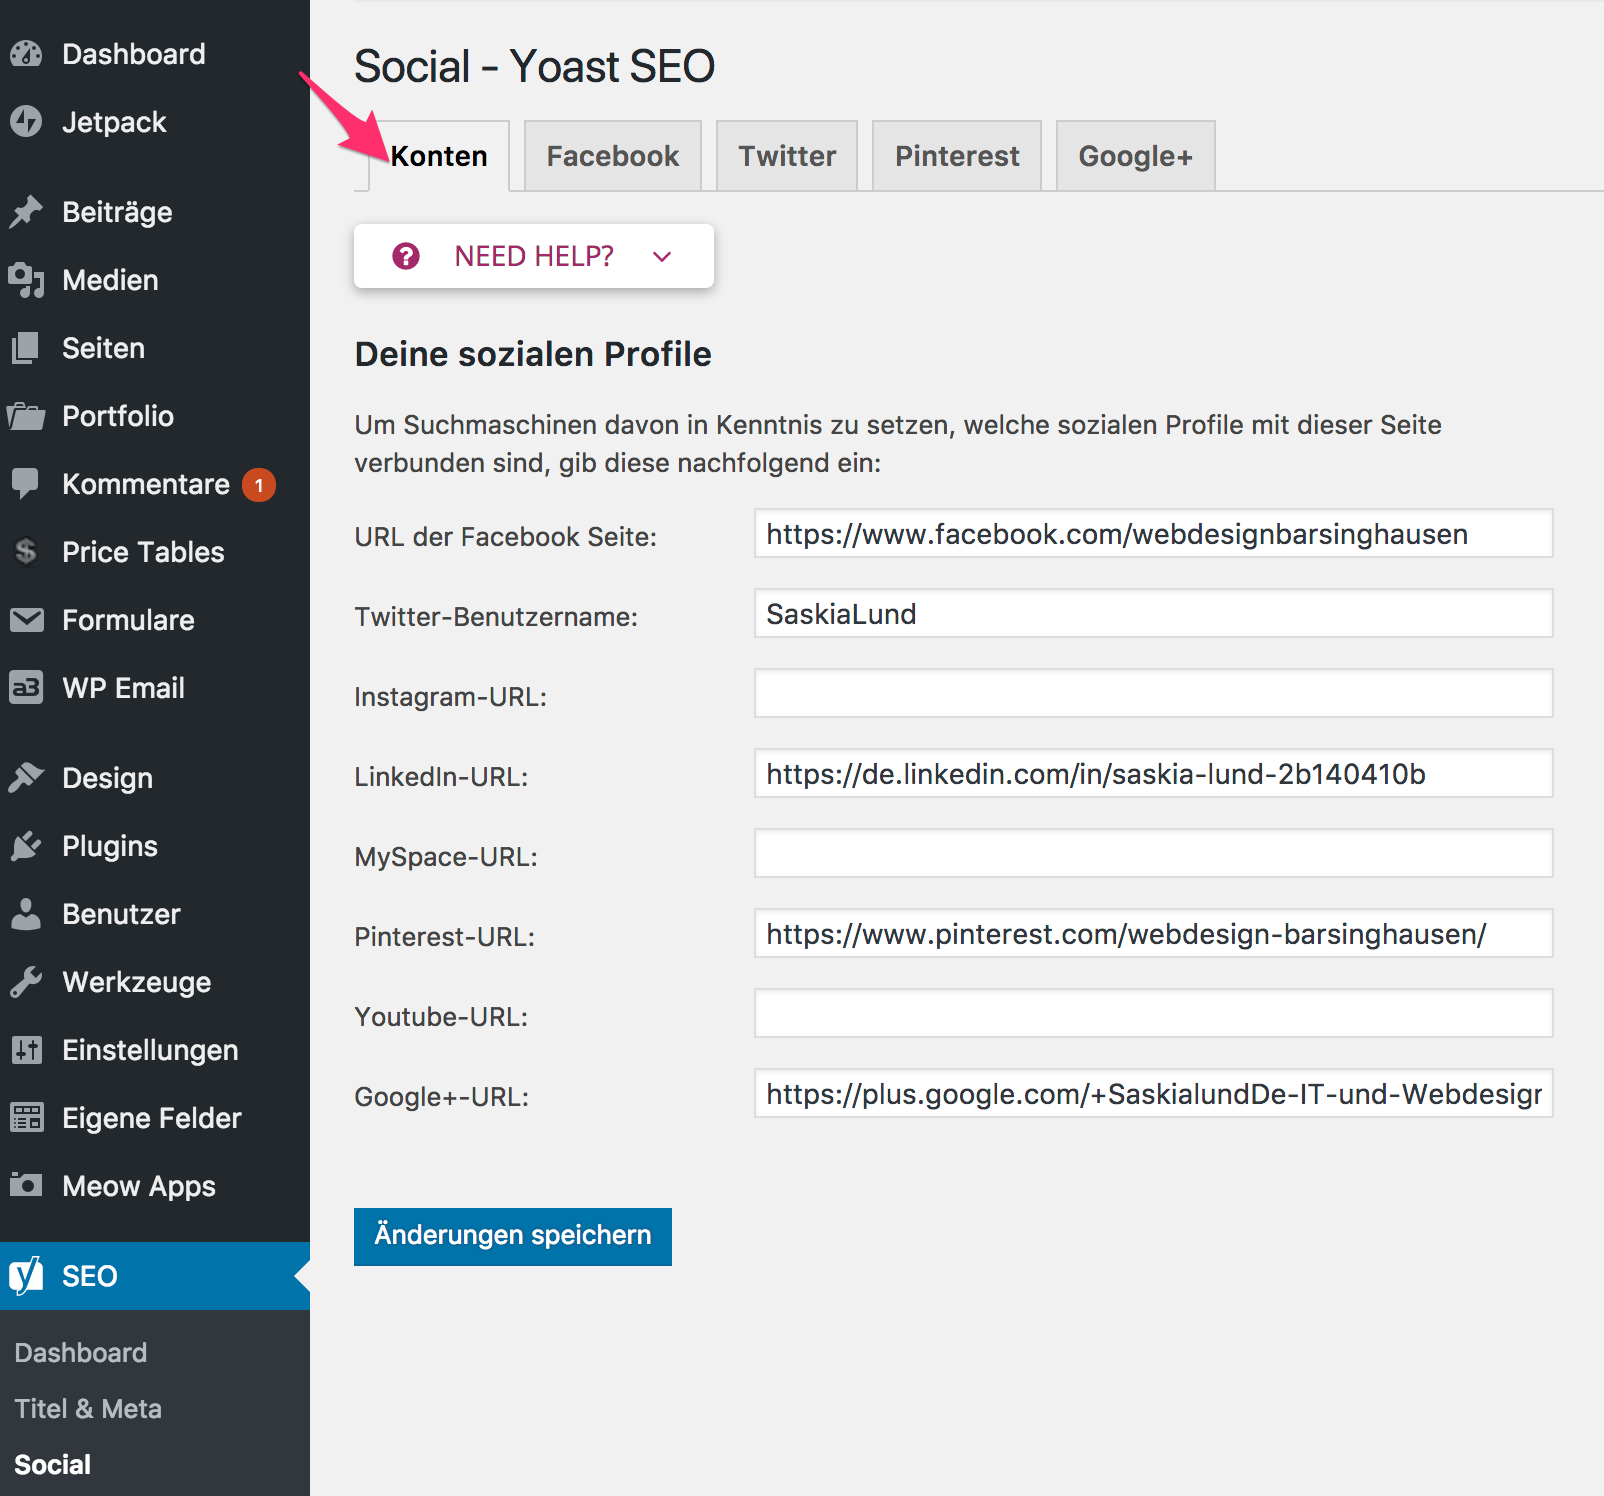This screenshot has width=1604, height=1496.
Task: Click the Beiträge pushpin icon
Action: point(26,212)
